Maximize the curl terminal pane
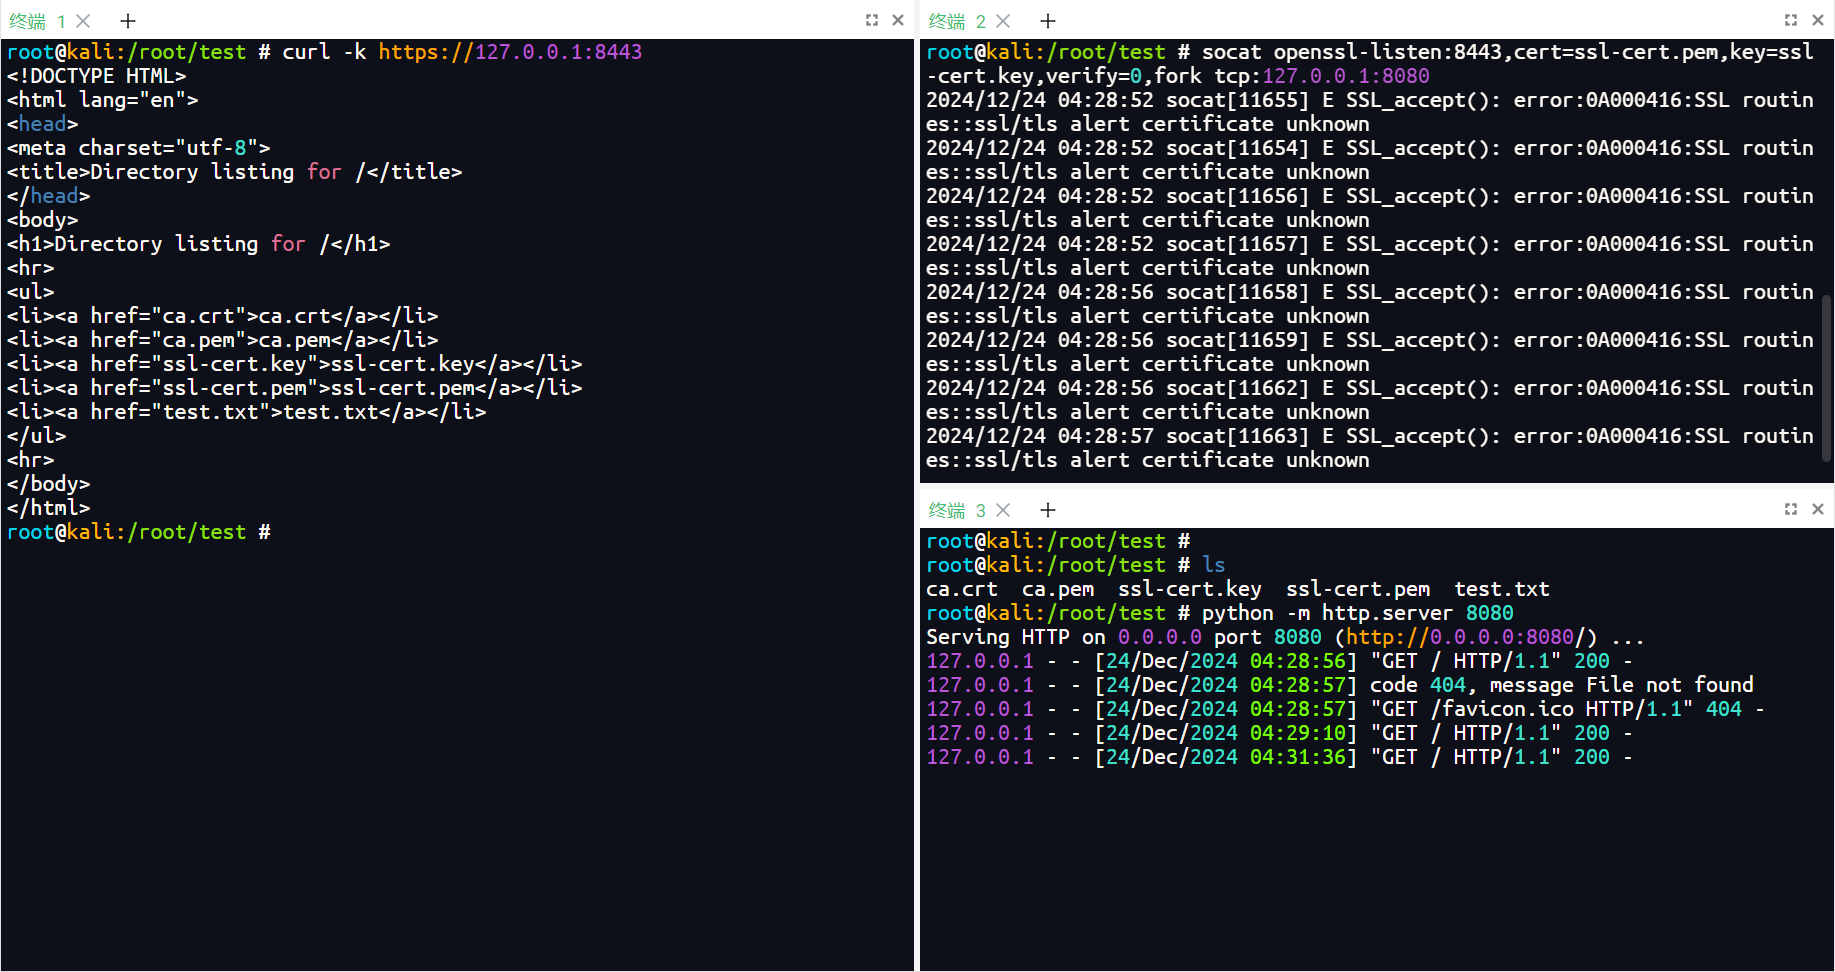The image size is (1835, 972). (872, 20)
